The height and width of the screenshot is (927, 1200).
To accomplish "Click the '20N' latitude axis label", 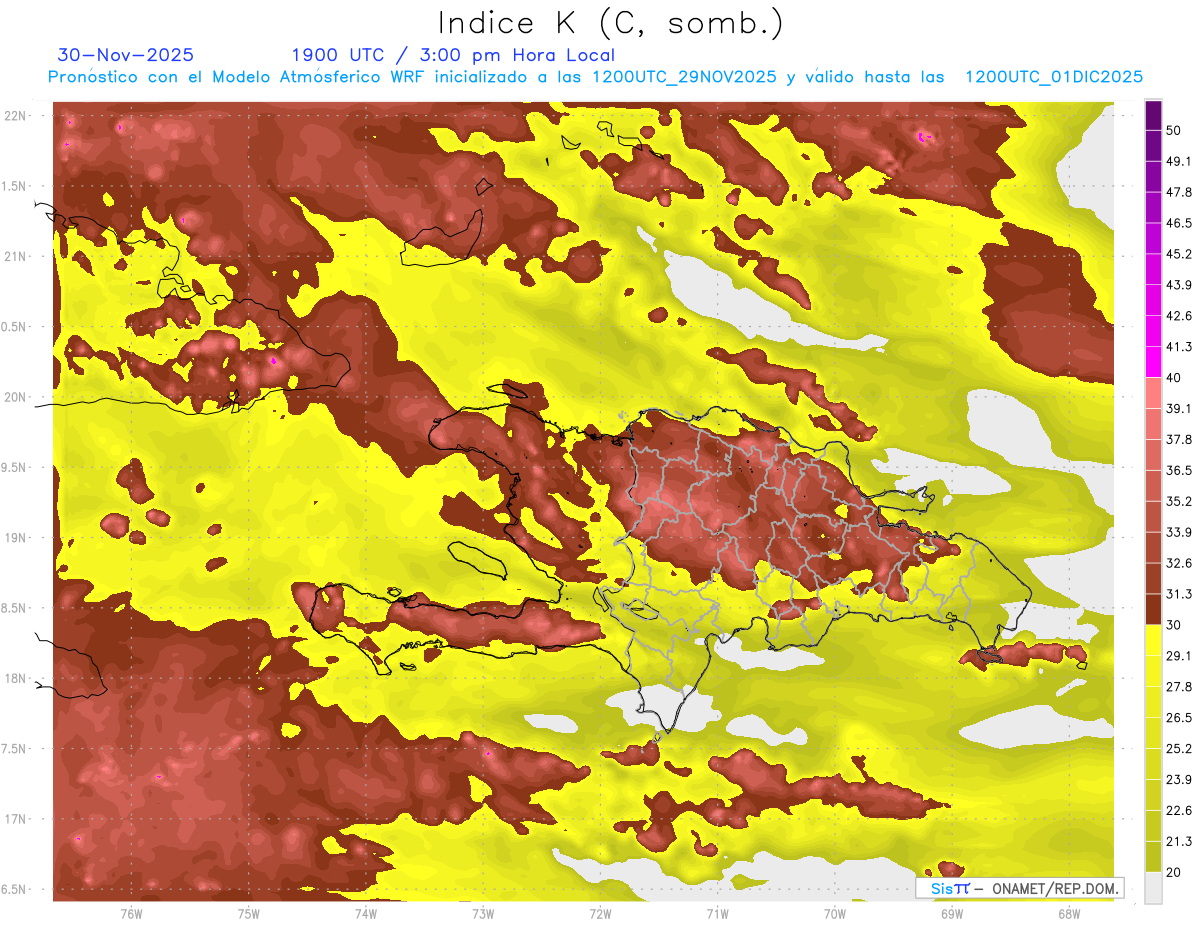I will coord(16,398).
